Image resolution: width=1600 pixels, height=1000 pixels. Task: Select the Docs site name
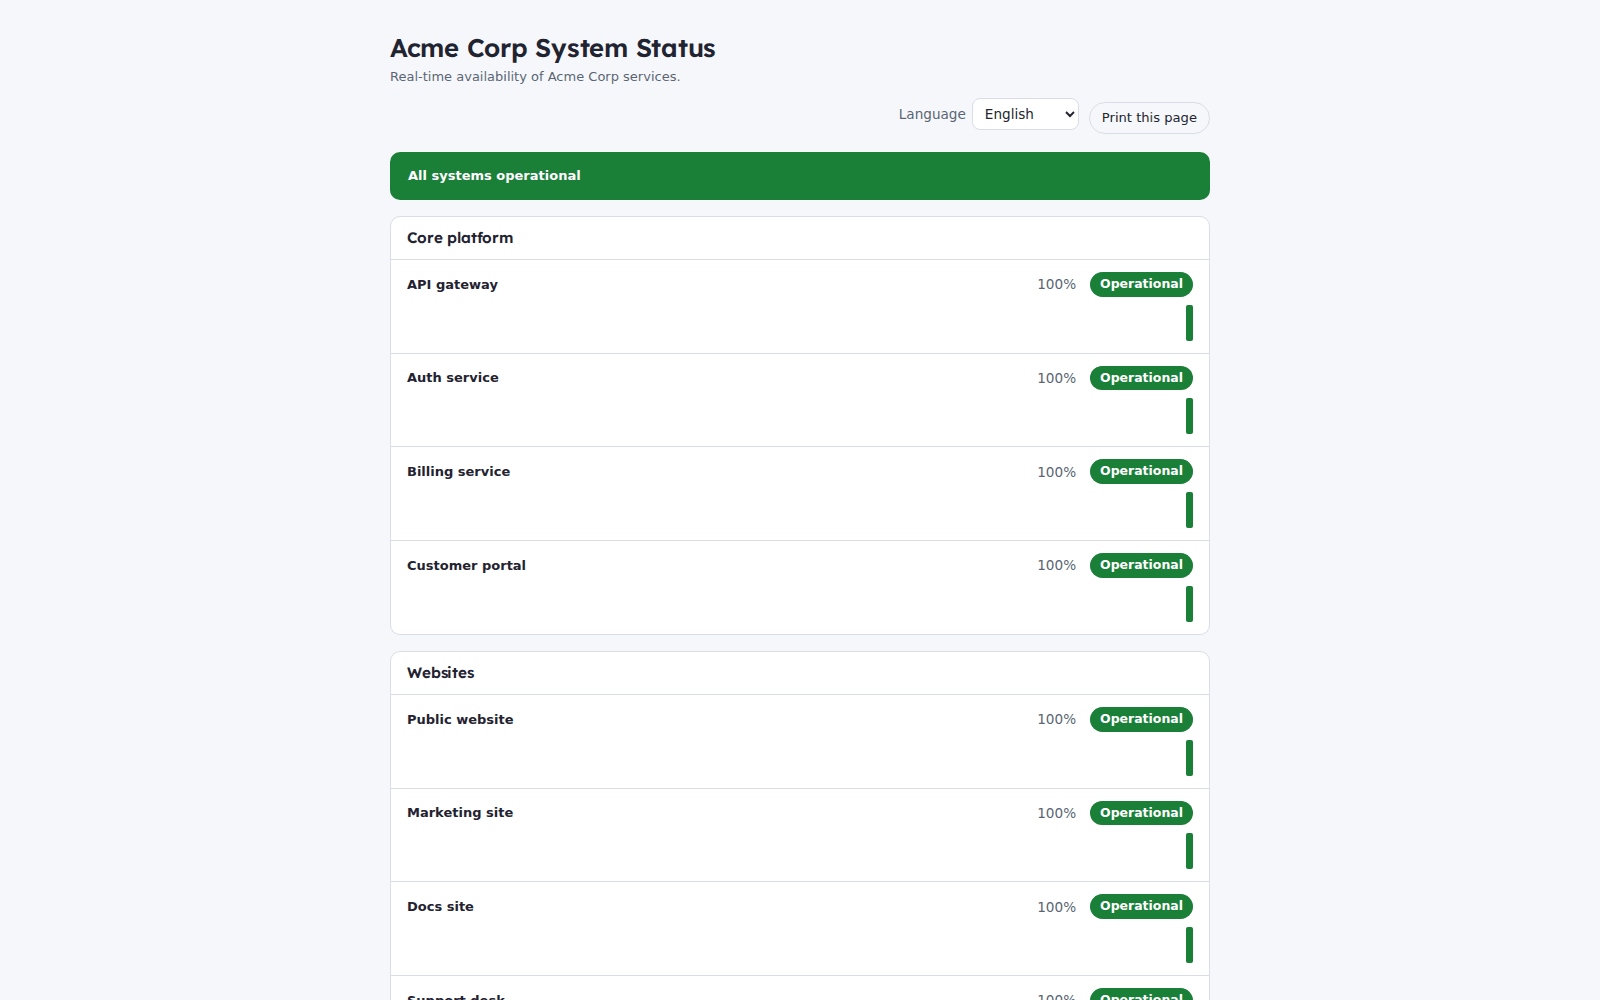pos(440,907)
